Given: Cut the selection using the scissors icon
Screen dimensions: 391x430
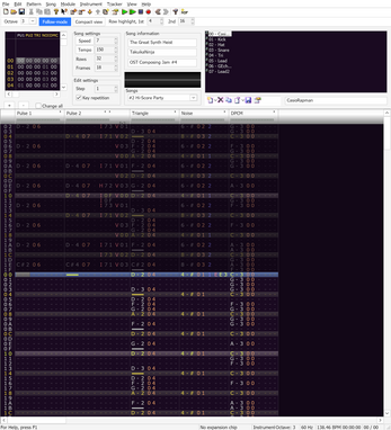Looking at the screenshot, I should click(x=31, y=12).
